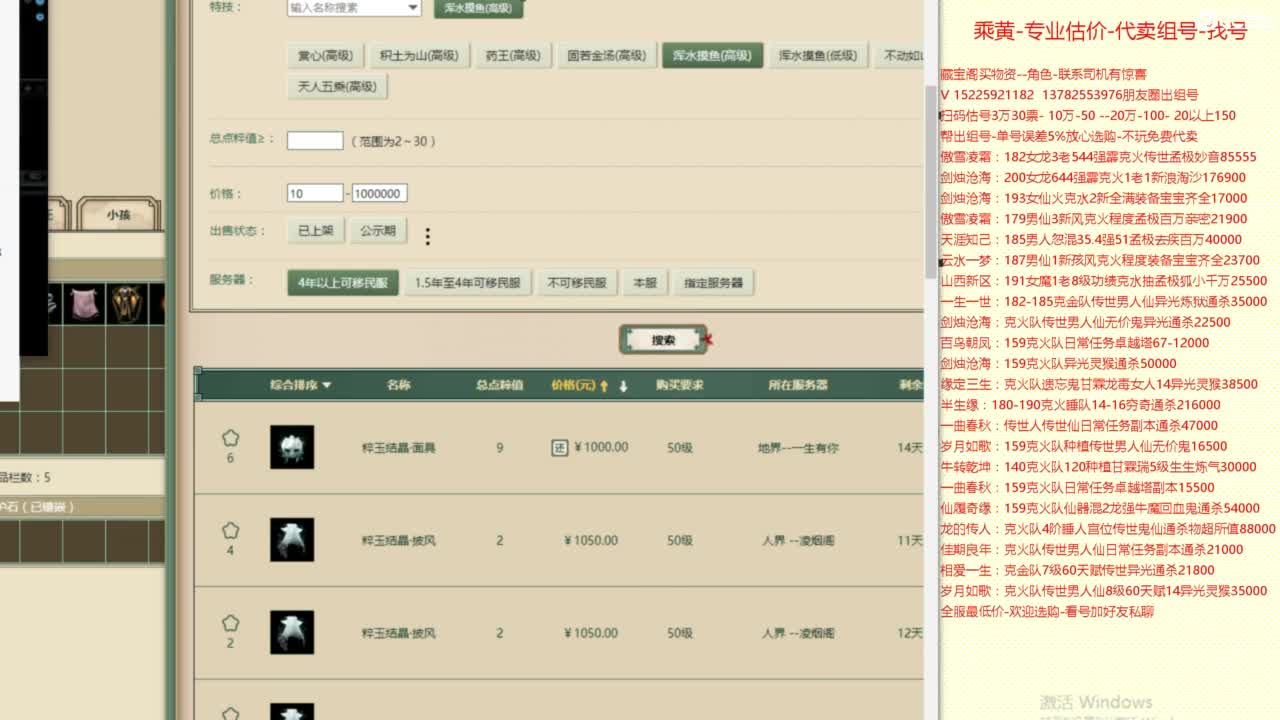
Task: Select the 1.5年至4年可移民服 server filter
Action: pos(468,283)
